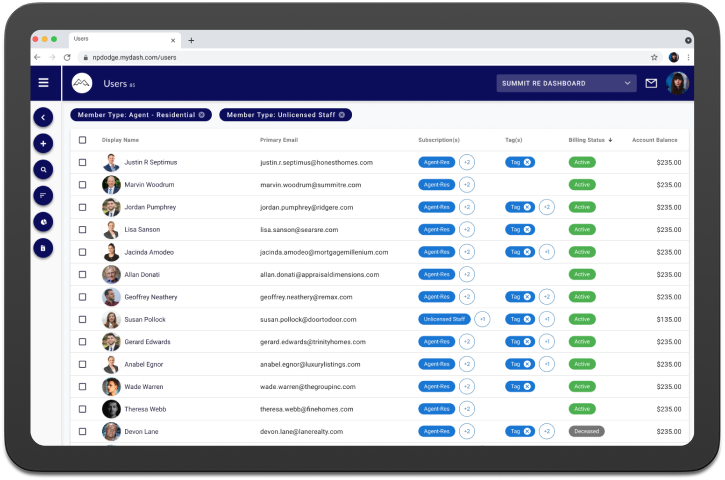Select the checkbox for Susan Pollock
The width and height of the screenshot is (725, 480).
click(x=82, y=320)
